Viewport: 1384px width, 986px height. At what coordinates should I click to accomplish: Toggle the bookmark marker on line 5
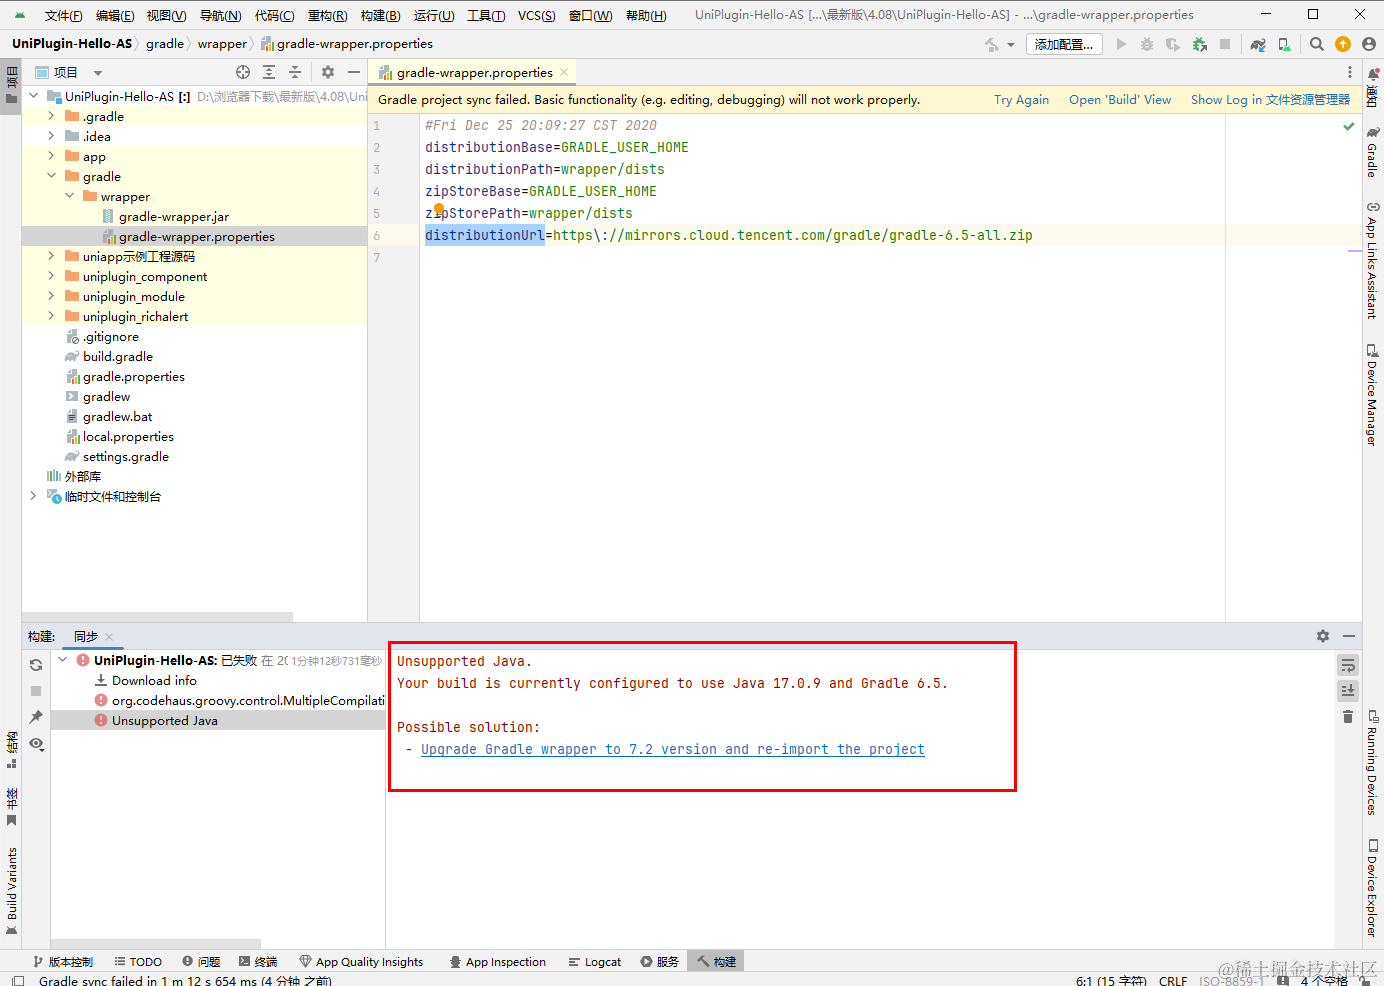point(439,206)
